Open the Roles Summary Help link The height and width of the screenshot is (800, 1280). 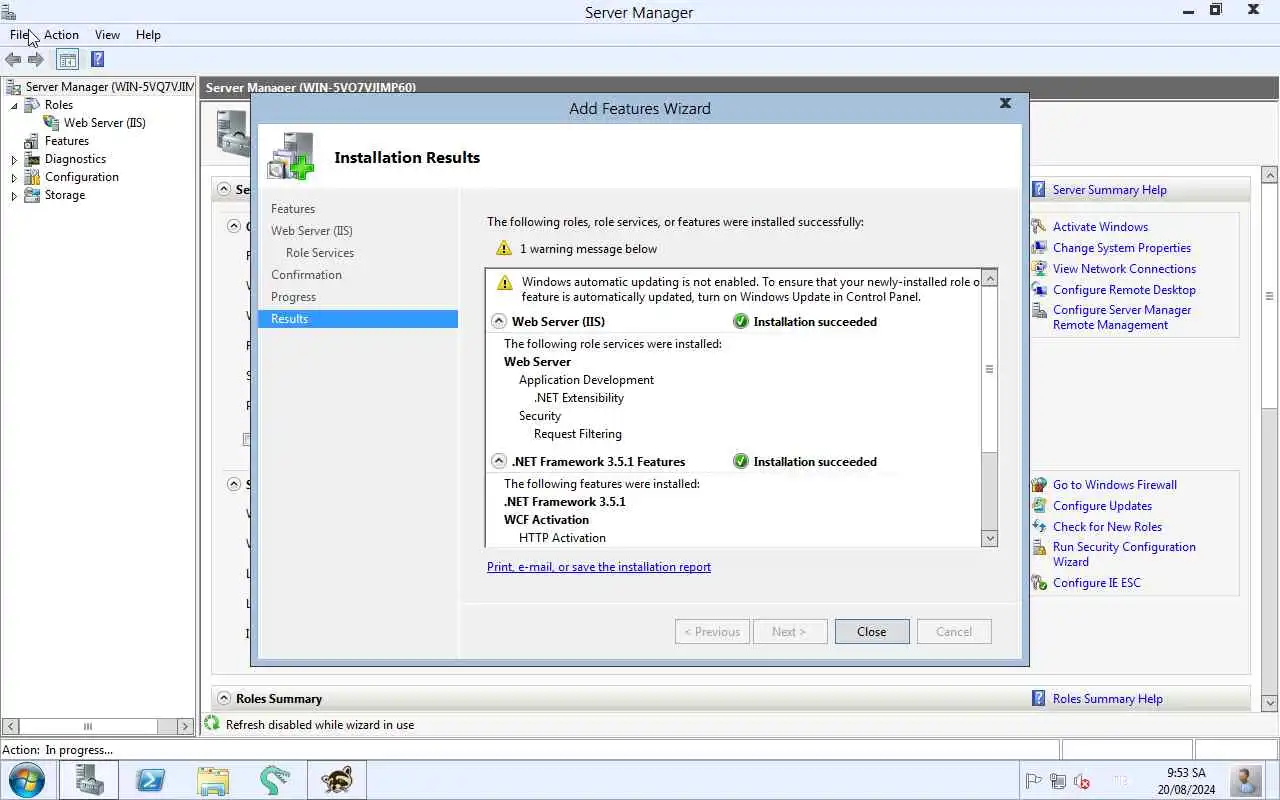(x=1108, y=699)
